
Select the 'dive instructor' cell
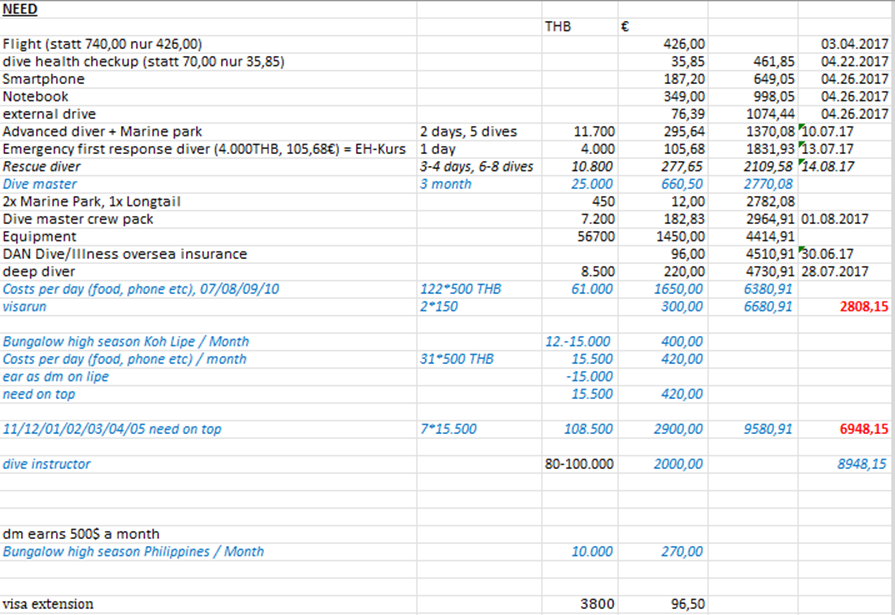[47, 464]
